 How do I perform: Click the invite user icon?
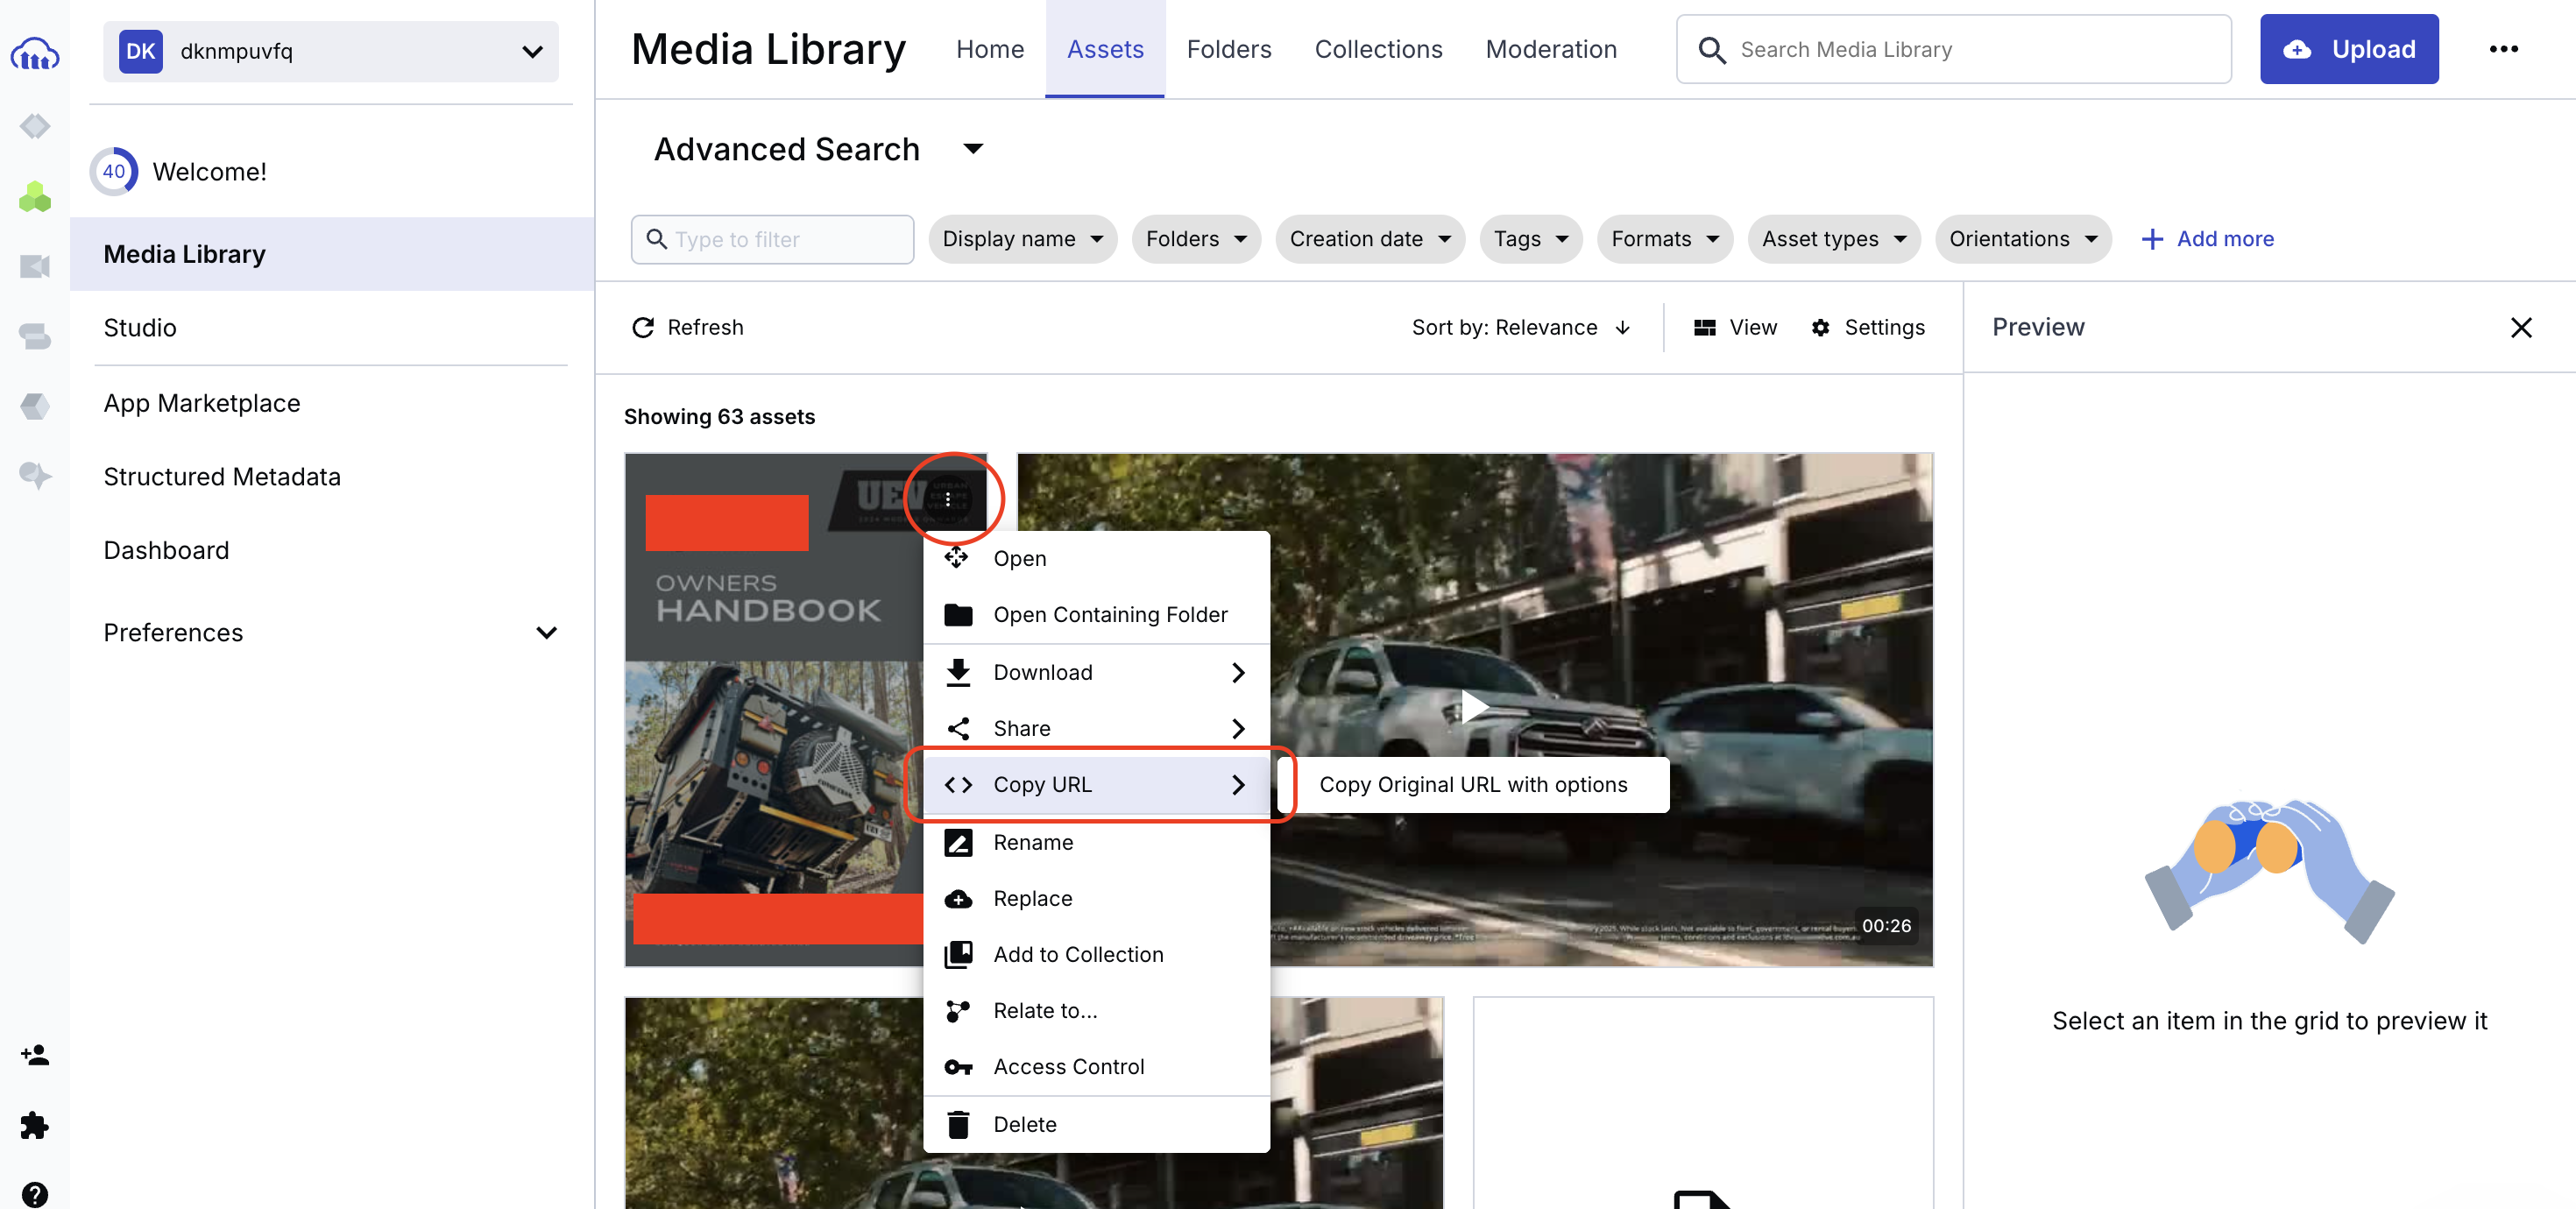(34, 1054)
